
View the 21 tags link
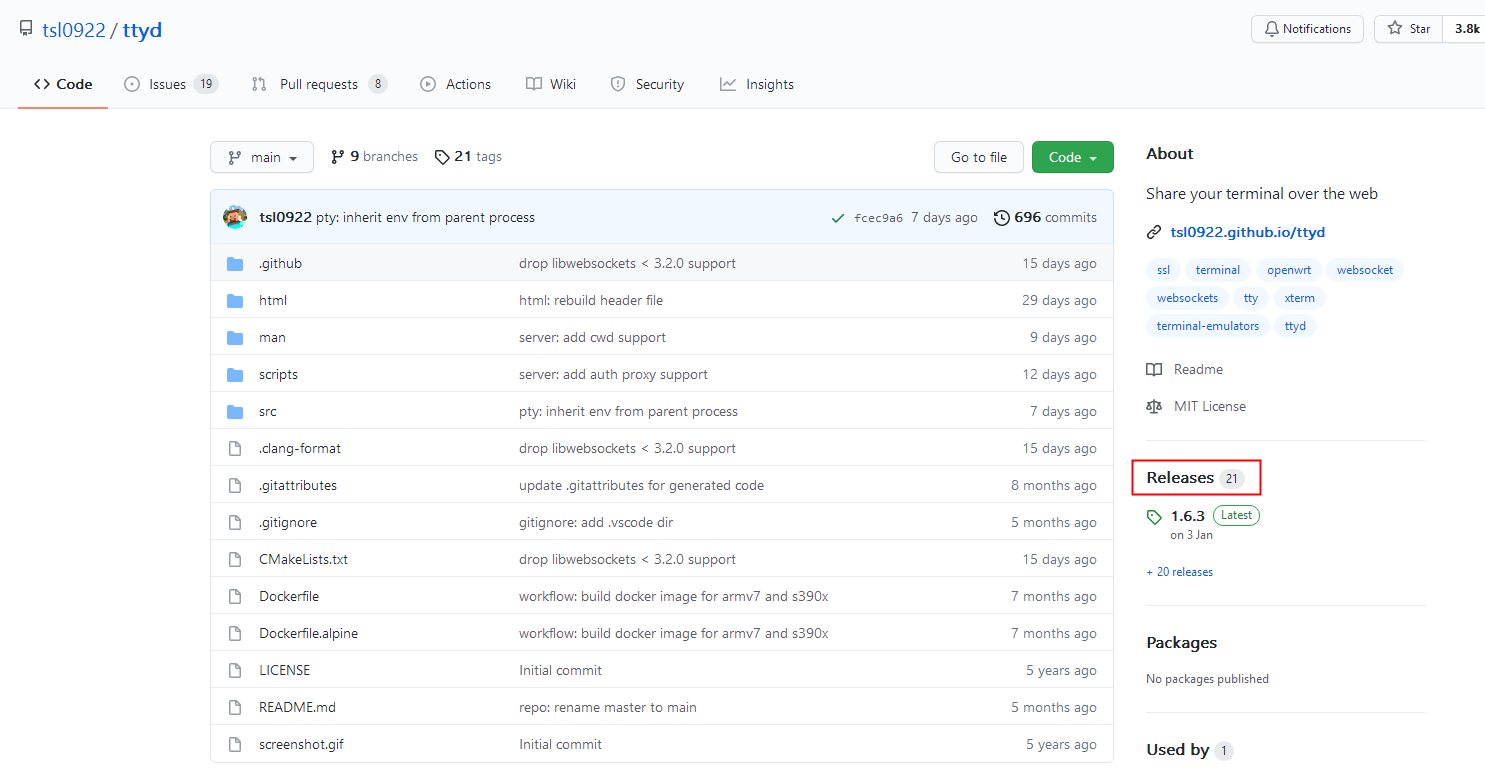pyautogui.click(x=468, y=157)
